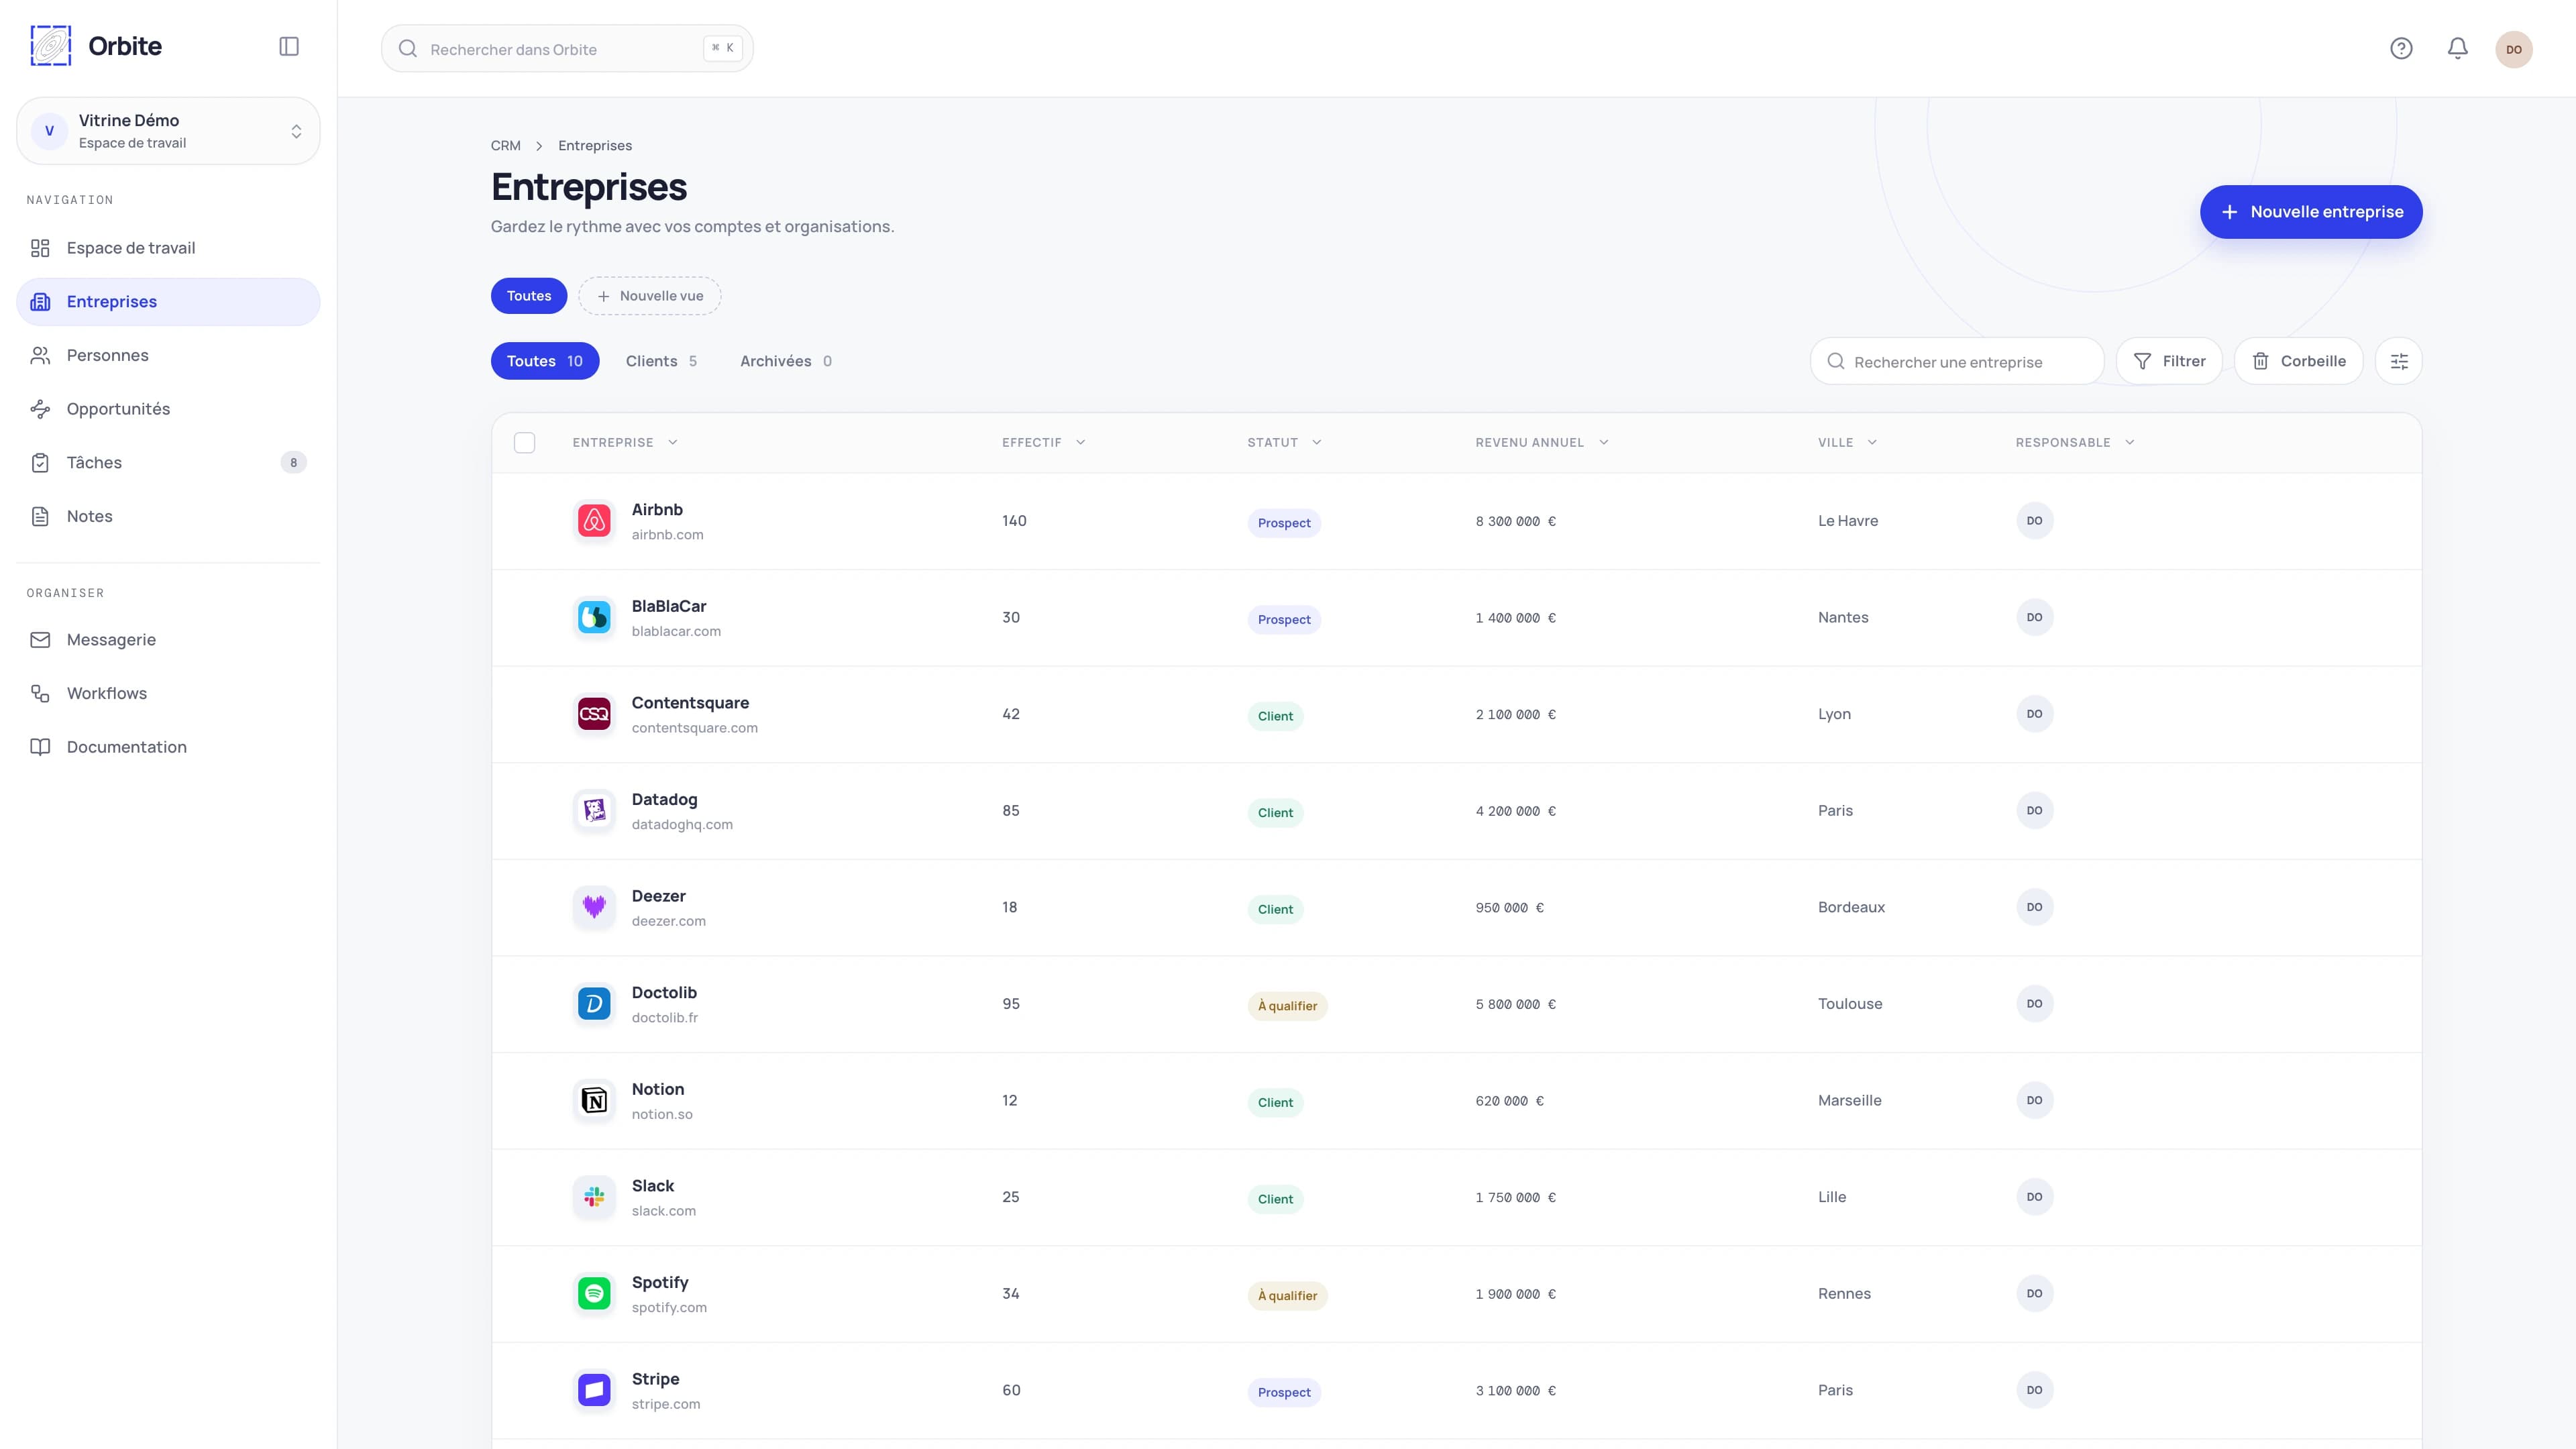Select the Toutes saved view pill
Screen dimensions: 2576x1449
[528, 296]
